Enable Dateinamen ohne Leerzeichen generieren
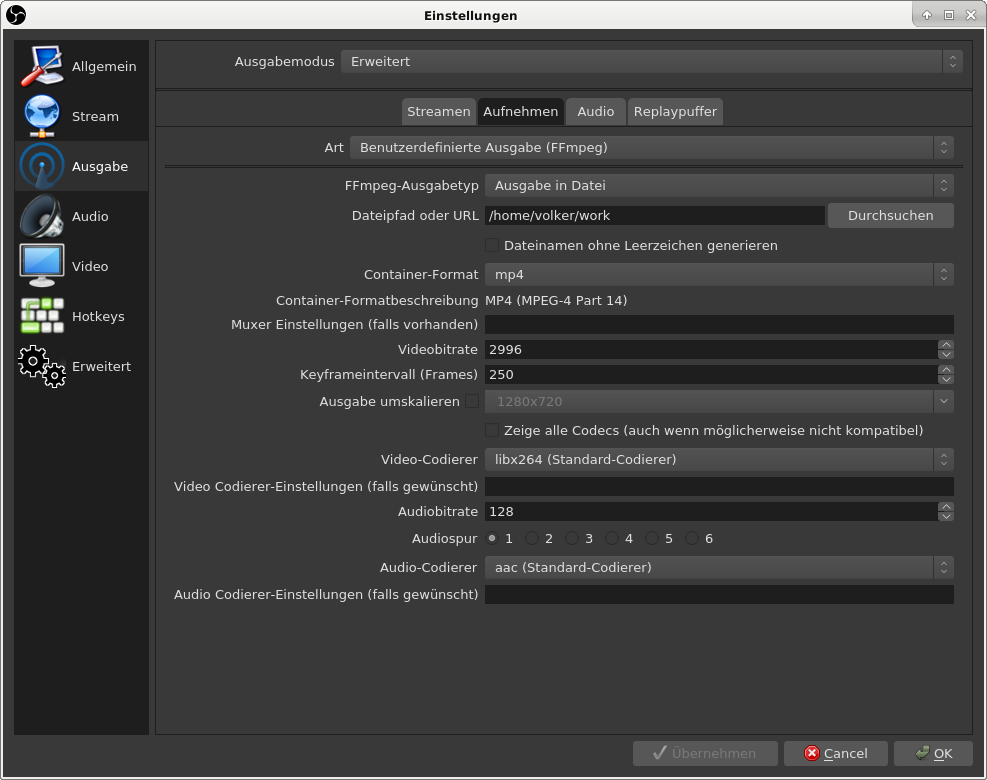Image resolution: width=987 pixels, height=780 pixels. point(492,245)
